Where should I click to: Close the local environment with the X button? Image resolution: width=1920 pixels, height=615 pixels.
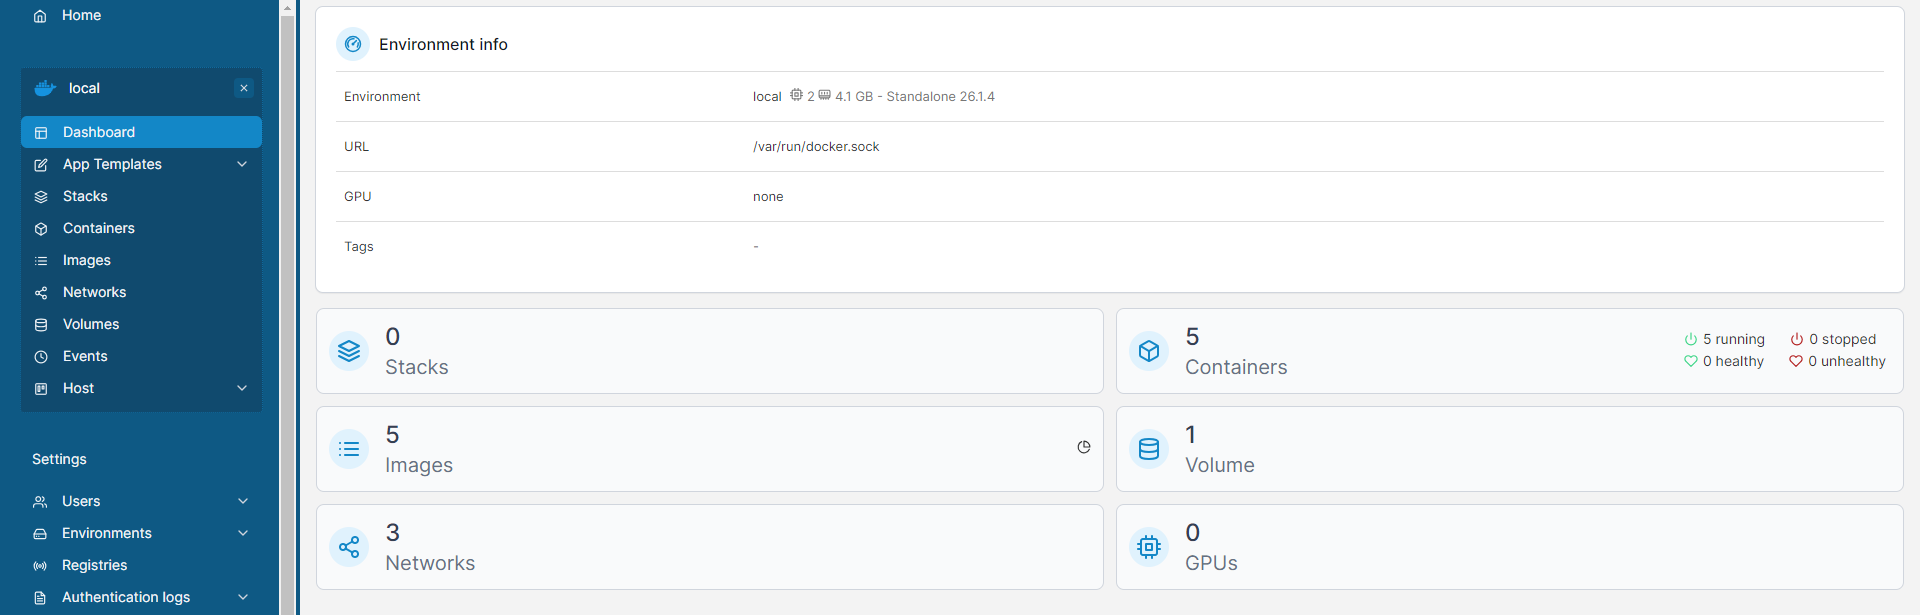click(244, 88)
